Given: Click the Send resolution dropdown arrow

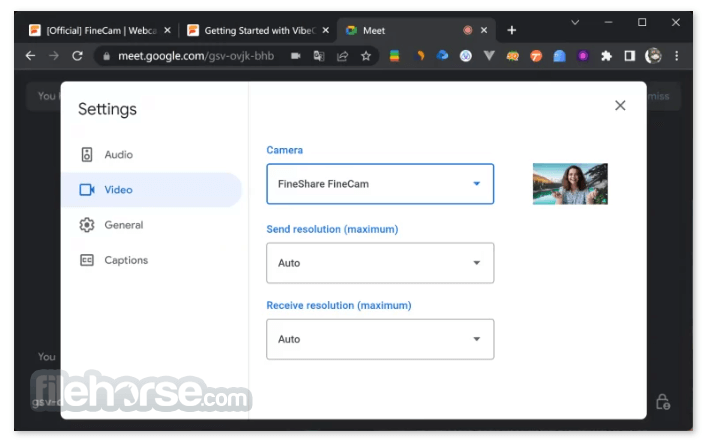Looking at the screenshot, I should point(476,263).
